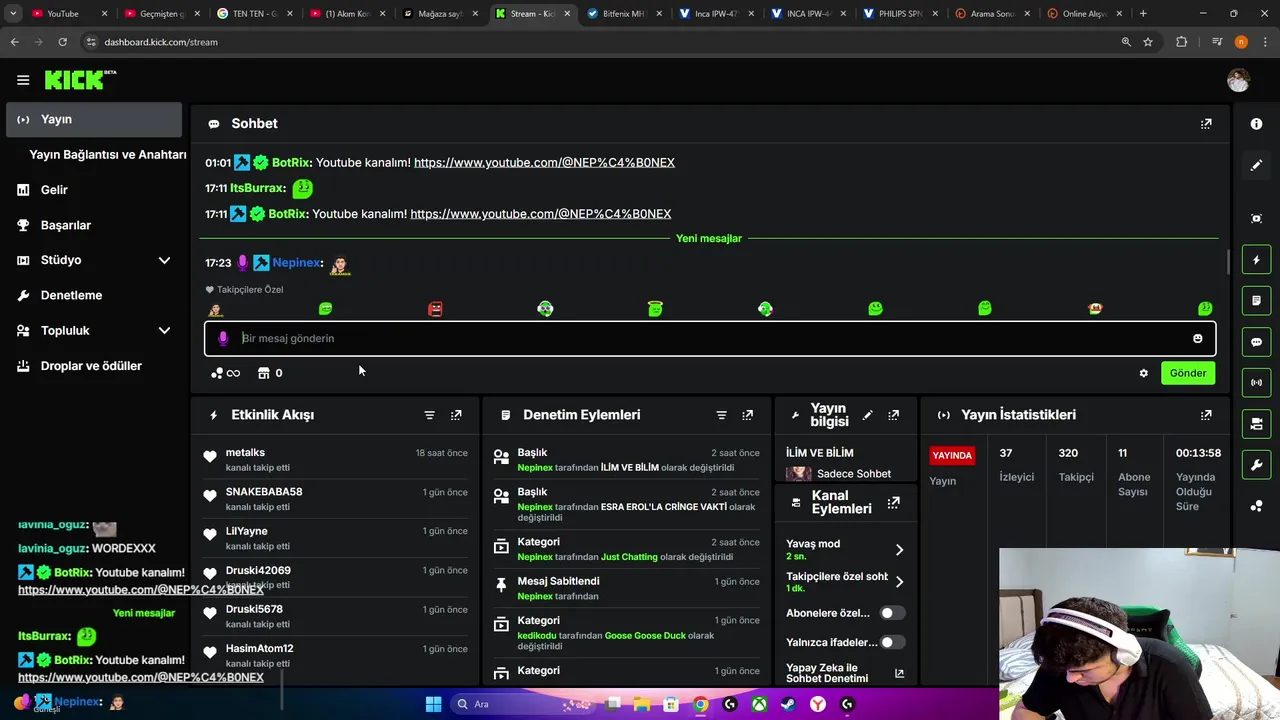The width and height of the screenshot is (1280, 720).
Task: Pop out the Yayın bilgisi panel
Action: [893, 415]
